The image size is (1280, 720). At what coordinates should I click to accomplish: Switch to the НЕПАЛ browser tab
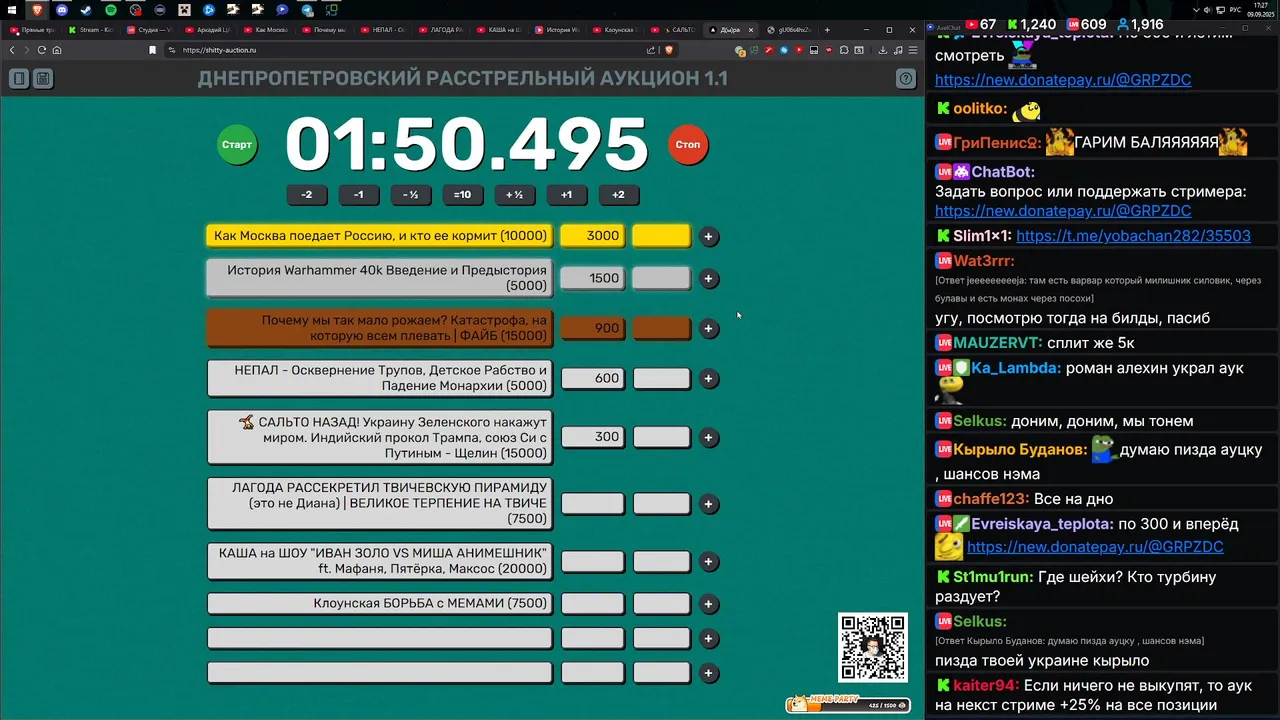pyautogui.click(x=384, y=30)
